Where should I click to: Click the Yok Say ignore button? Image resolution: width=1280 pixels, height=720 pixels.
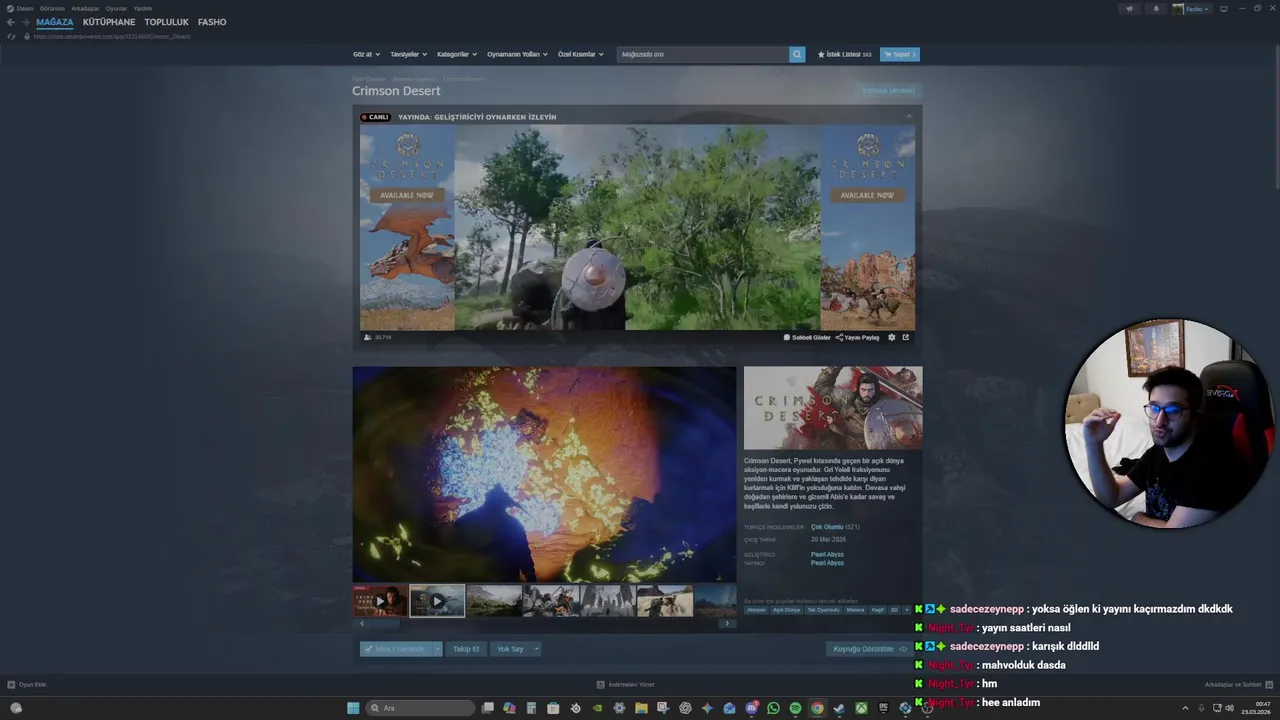tap(510, 649)
